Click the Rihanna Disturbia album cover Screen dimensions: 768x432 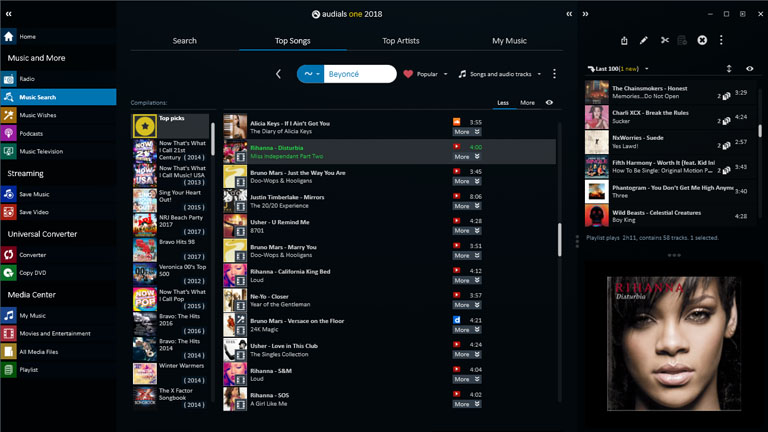[674, 343]
